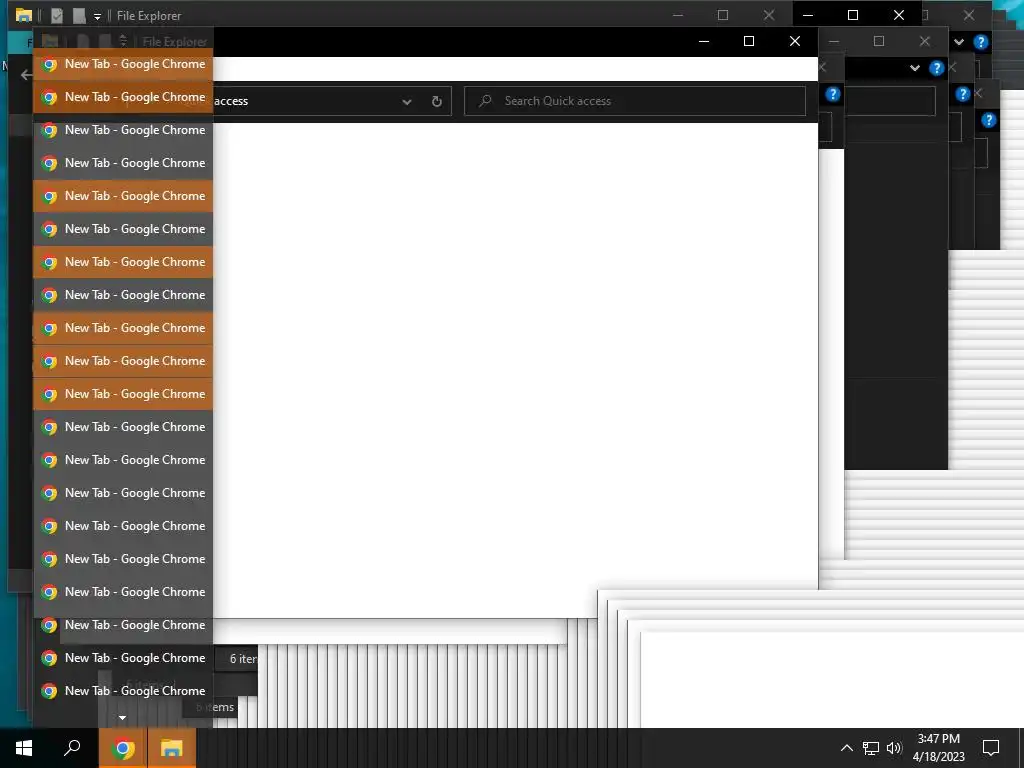Image resolution: width=1024 pixels, height=768 pixels.
Task: Focus the Search Quick access field
Action: [x=635, y=101]
